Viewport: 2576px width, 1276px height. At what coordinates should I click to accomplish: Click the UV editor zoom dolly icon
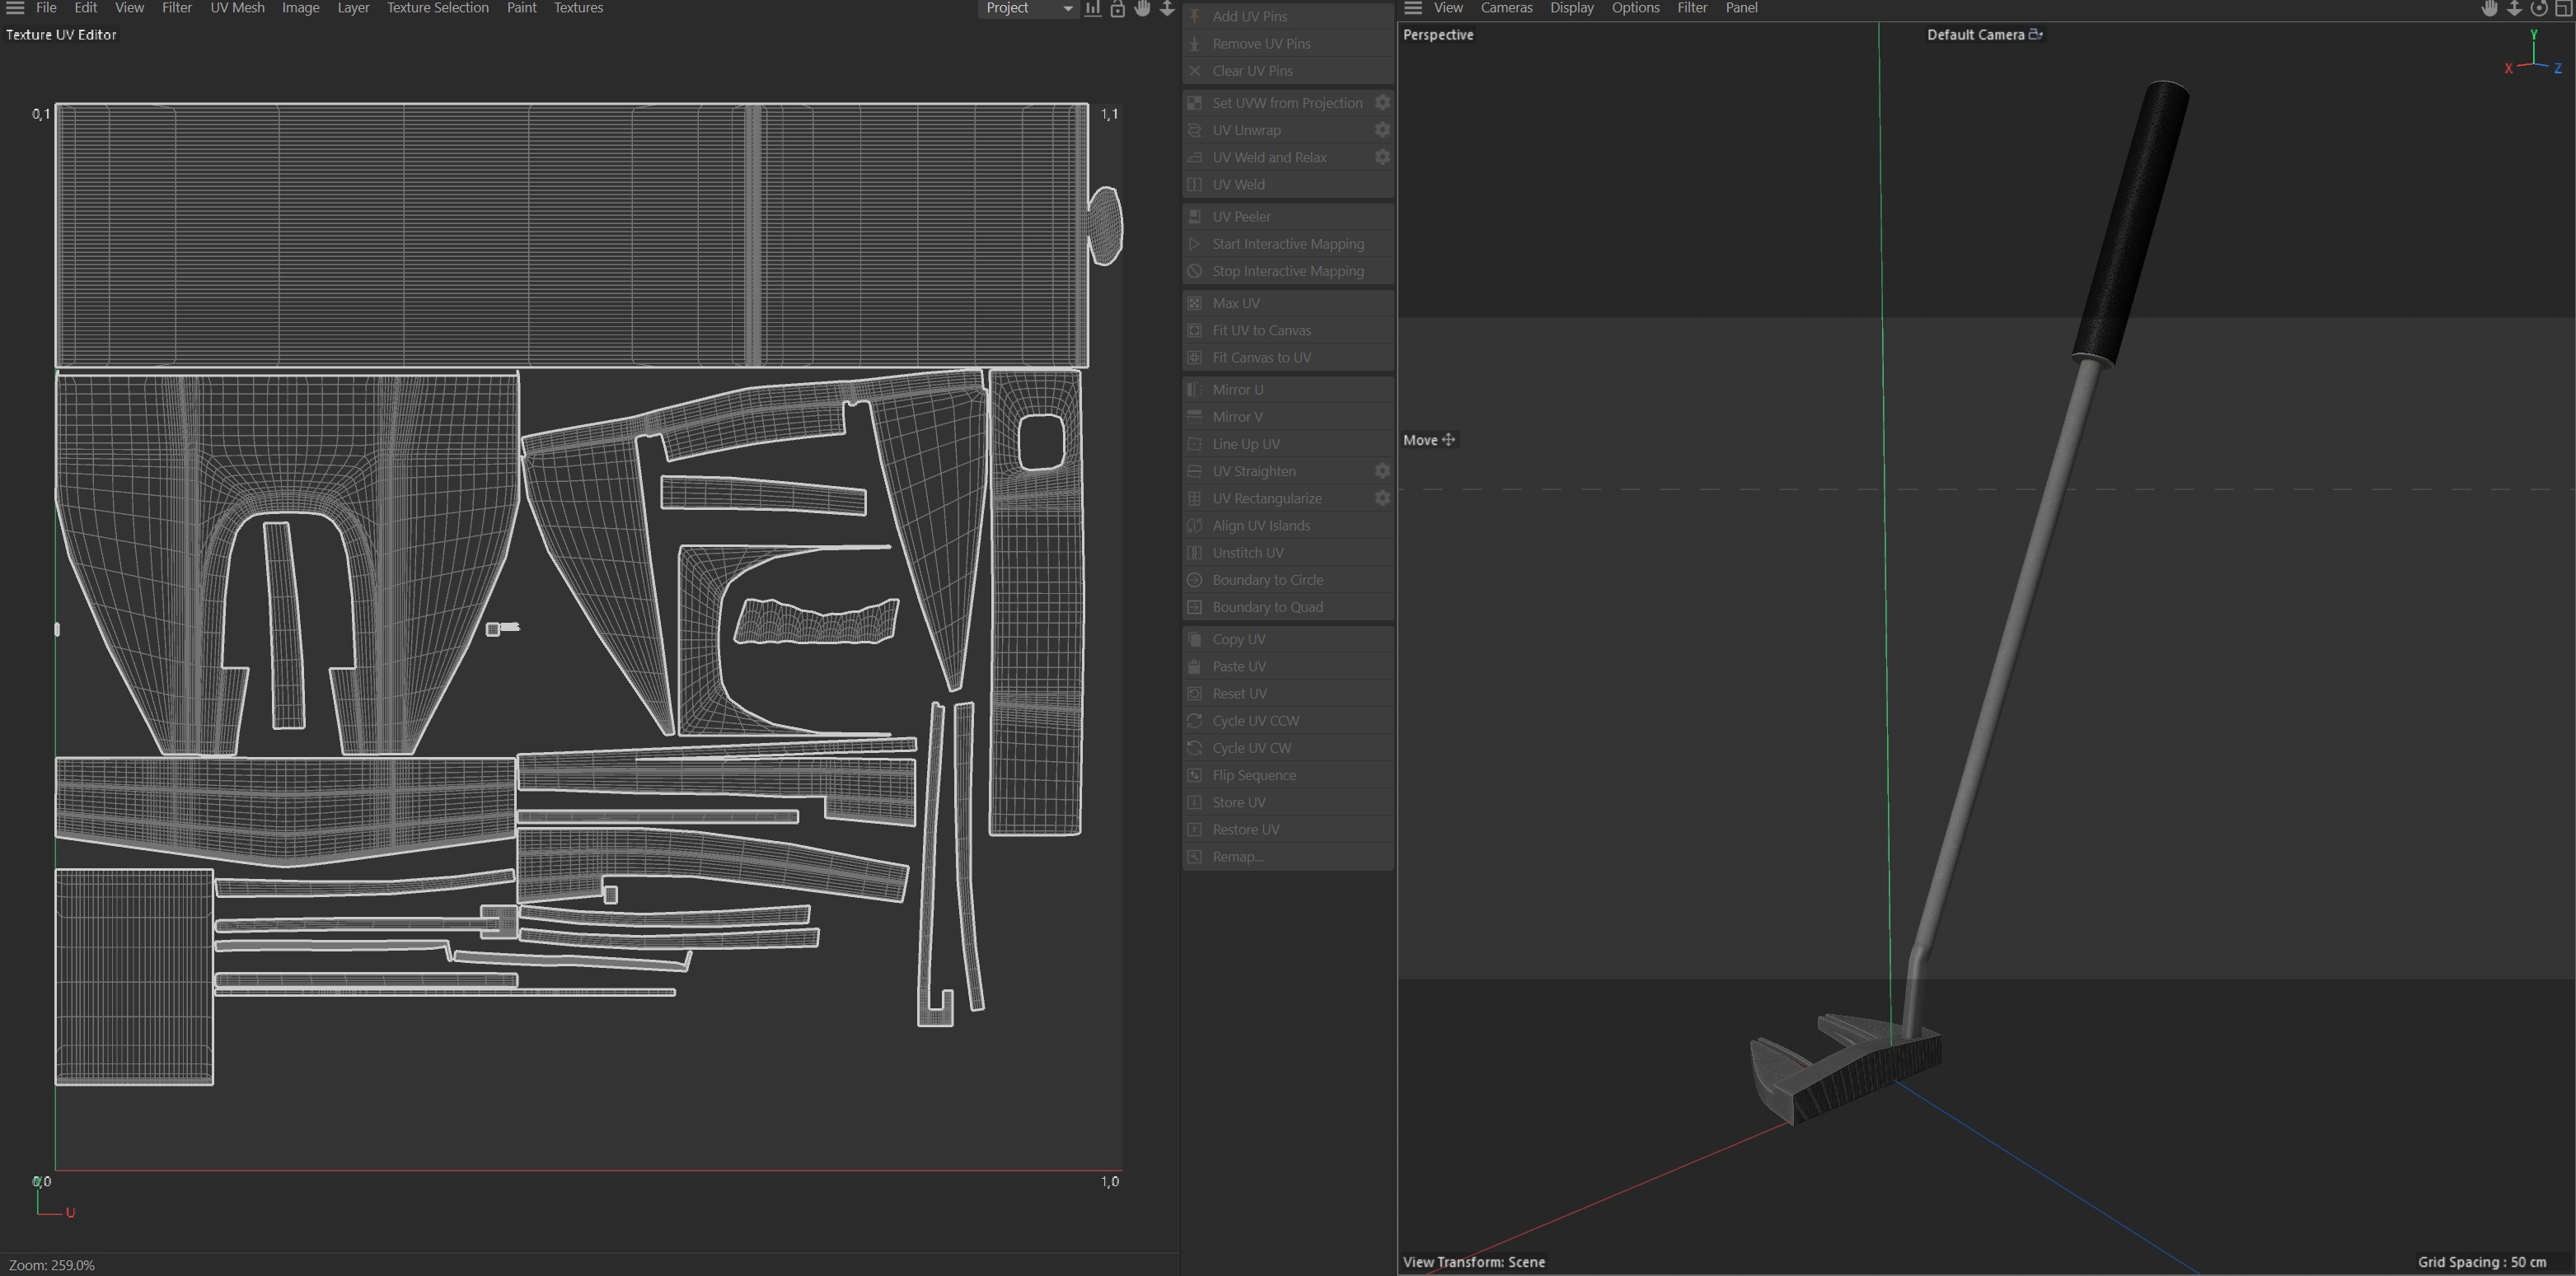(1167, 8)
